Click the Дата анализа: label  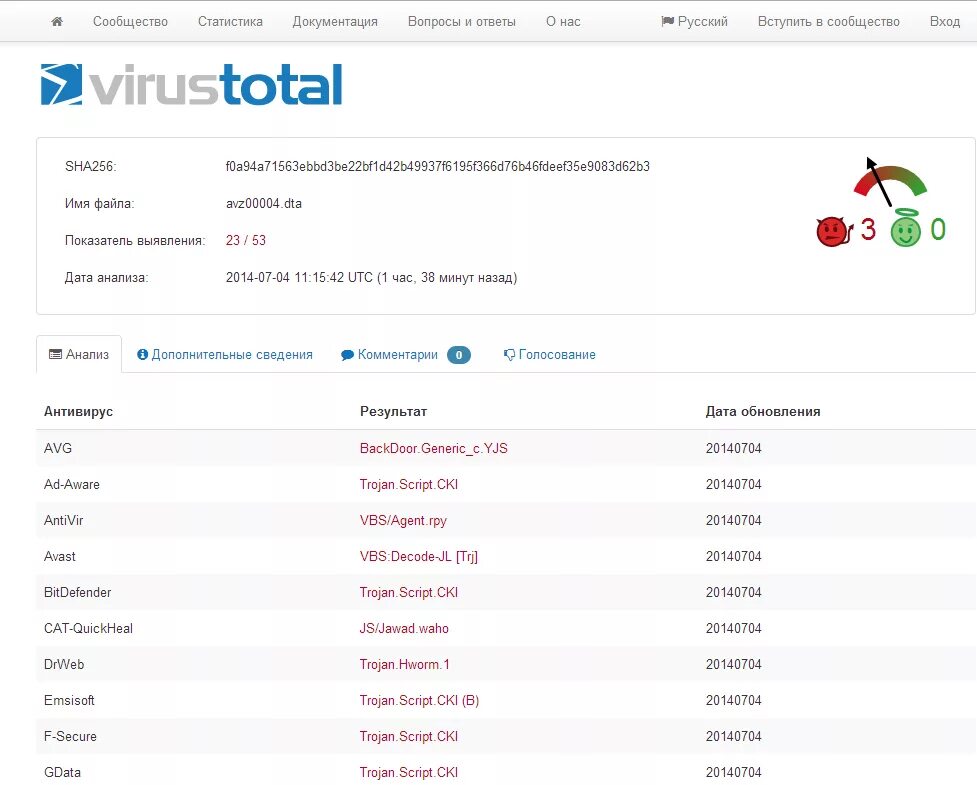click(107, 277)
